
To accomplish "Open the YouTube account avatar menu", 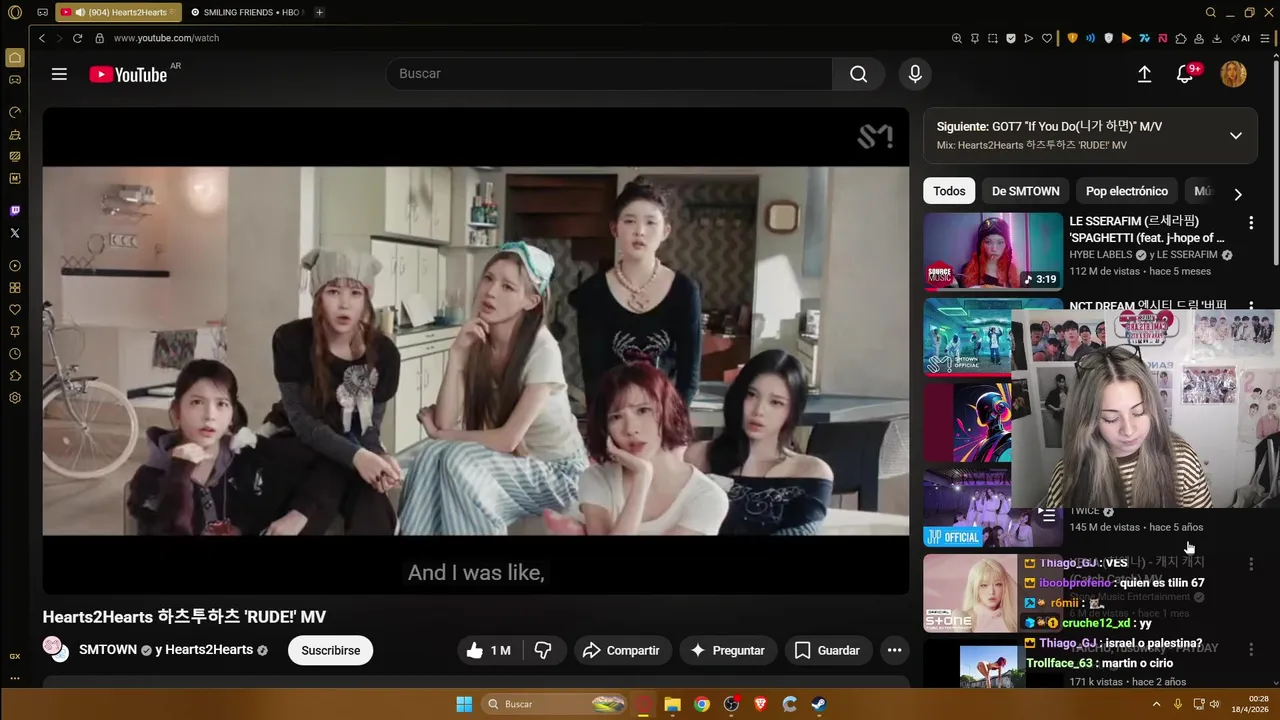I will (x=1233, y=74).
